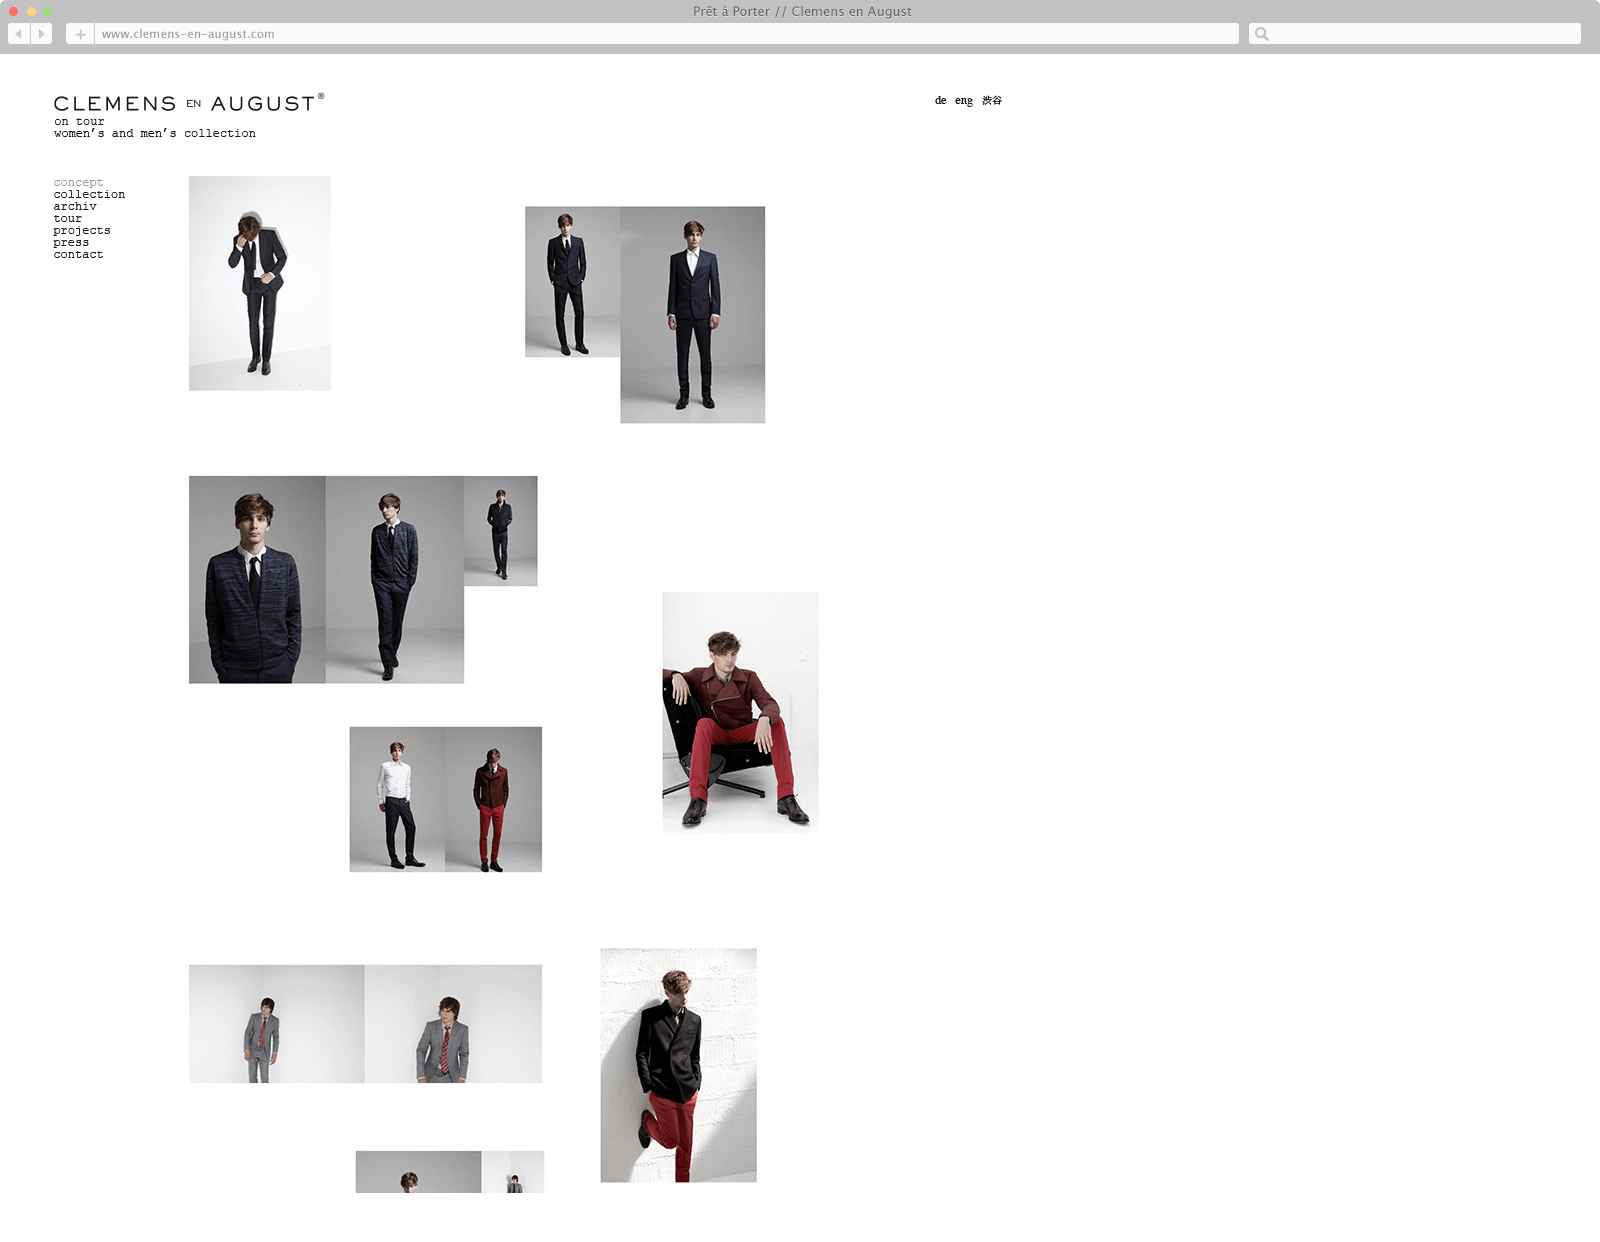Image resolution: width=1600 pixels, height=1242 pixels.
Task: Open close-up knit cardigan portrait photo
Action: pos(257,580)
